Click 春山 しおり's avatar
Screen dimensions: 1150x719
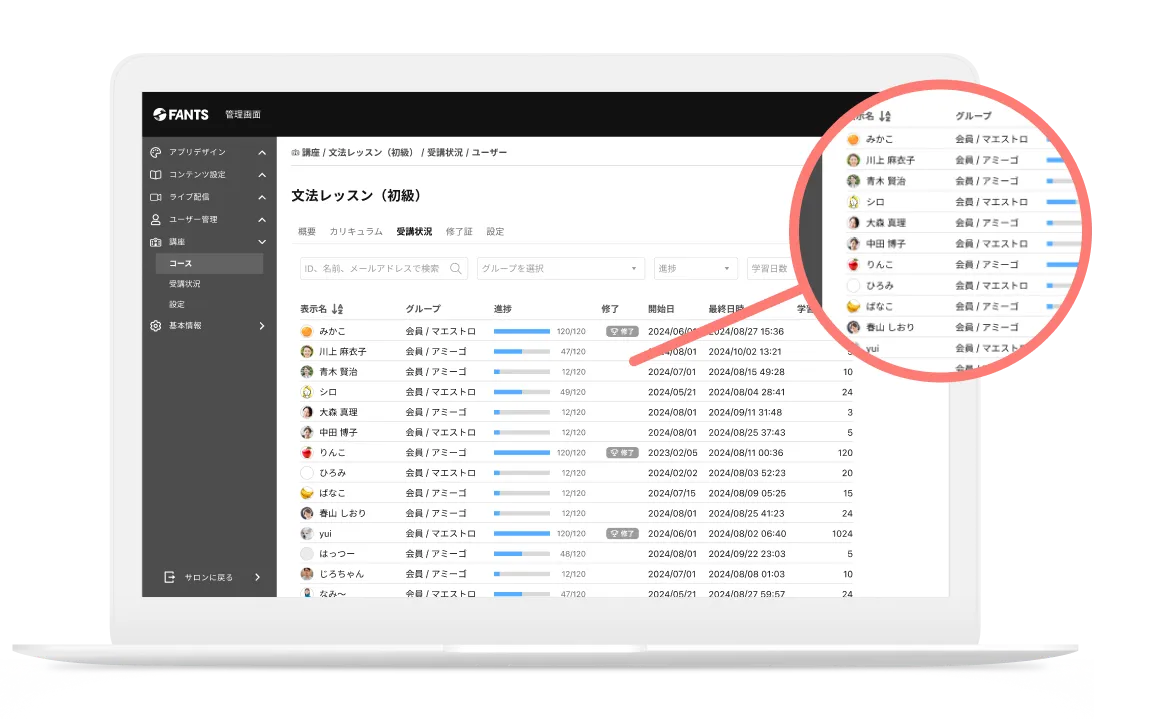[x=307, y=513]
